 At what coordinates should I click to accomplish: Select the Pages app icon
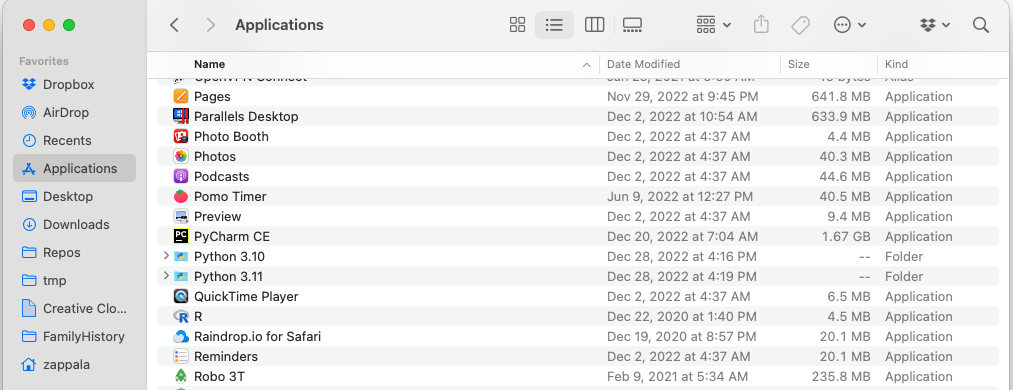coord(181,96)
